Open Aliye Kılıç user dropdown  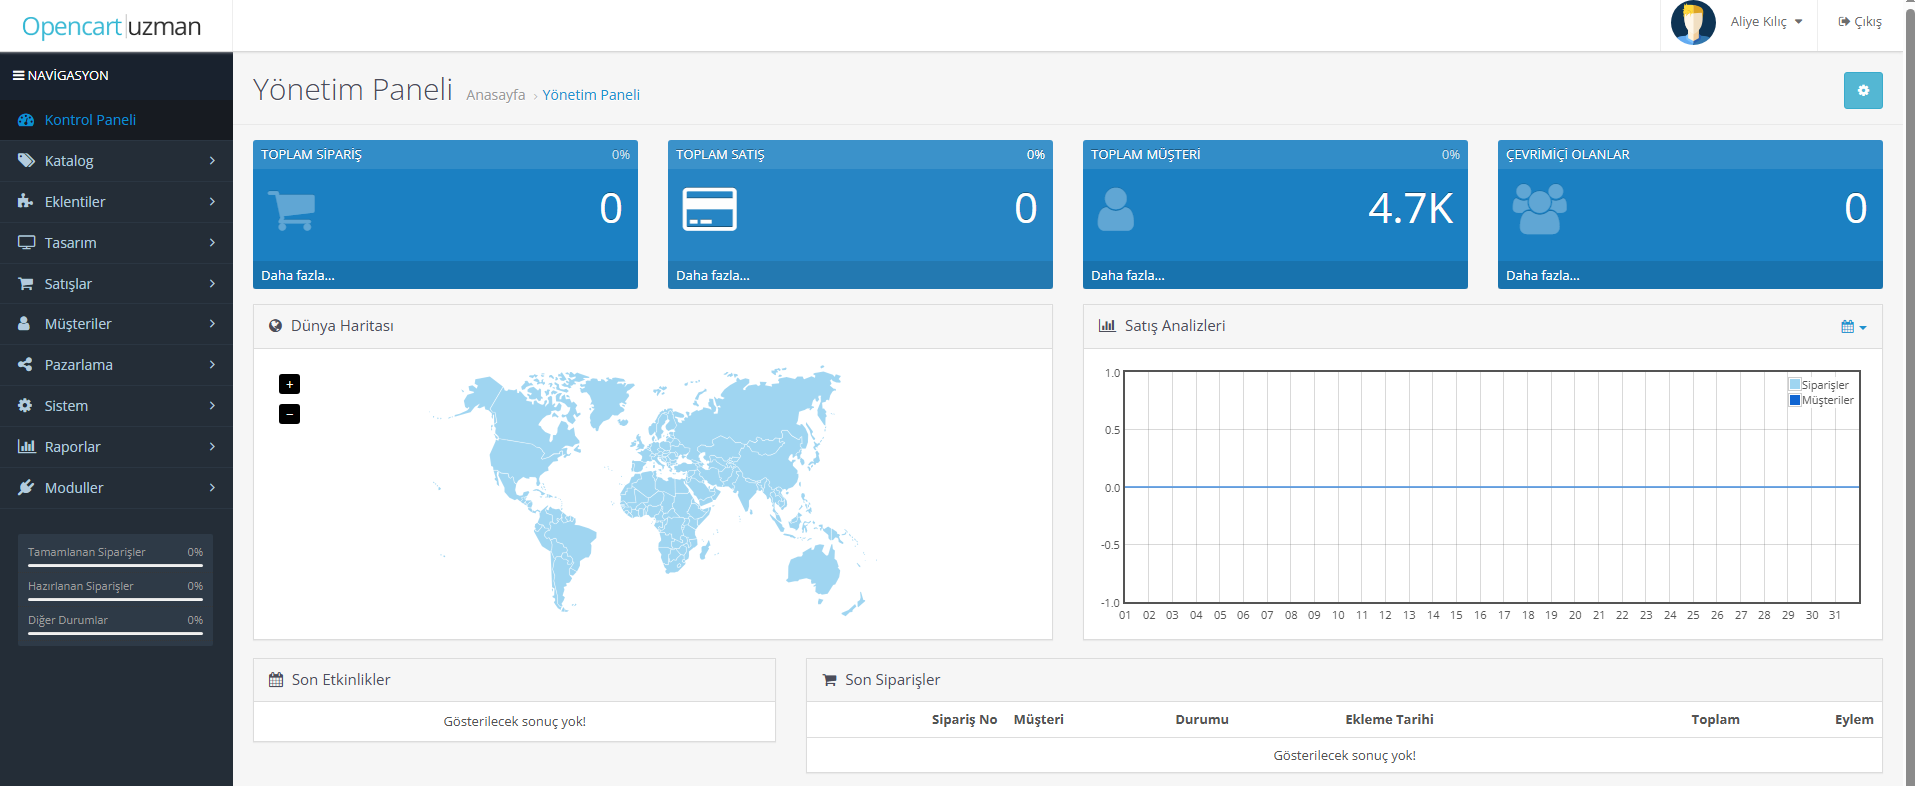pos(1766,22)
